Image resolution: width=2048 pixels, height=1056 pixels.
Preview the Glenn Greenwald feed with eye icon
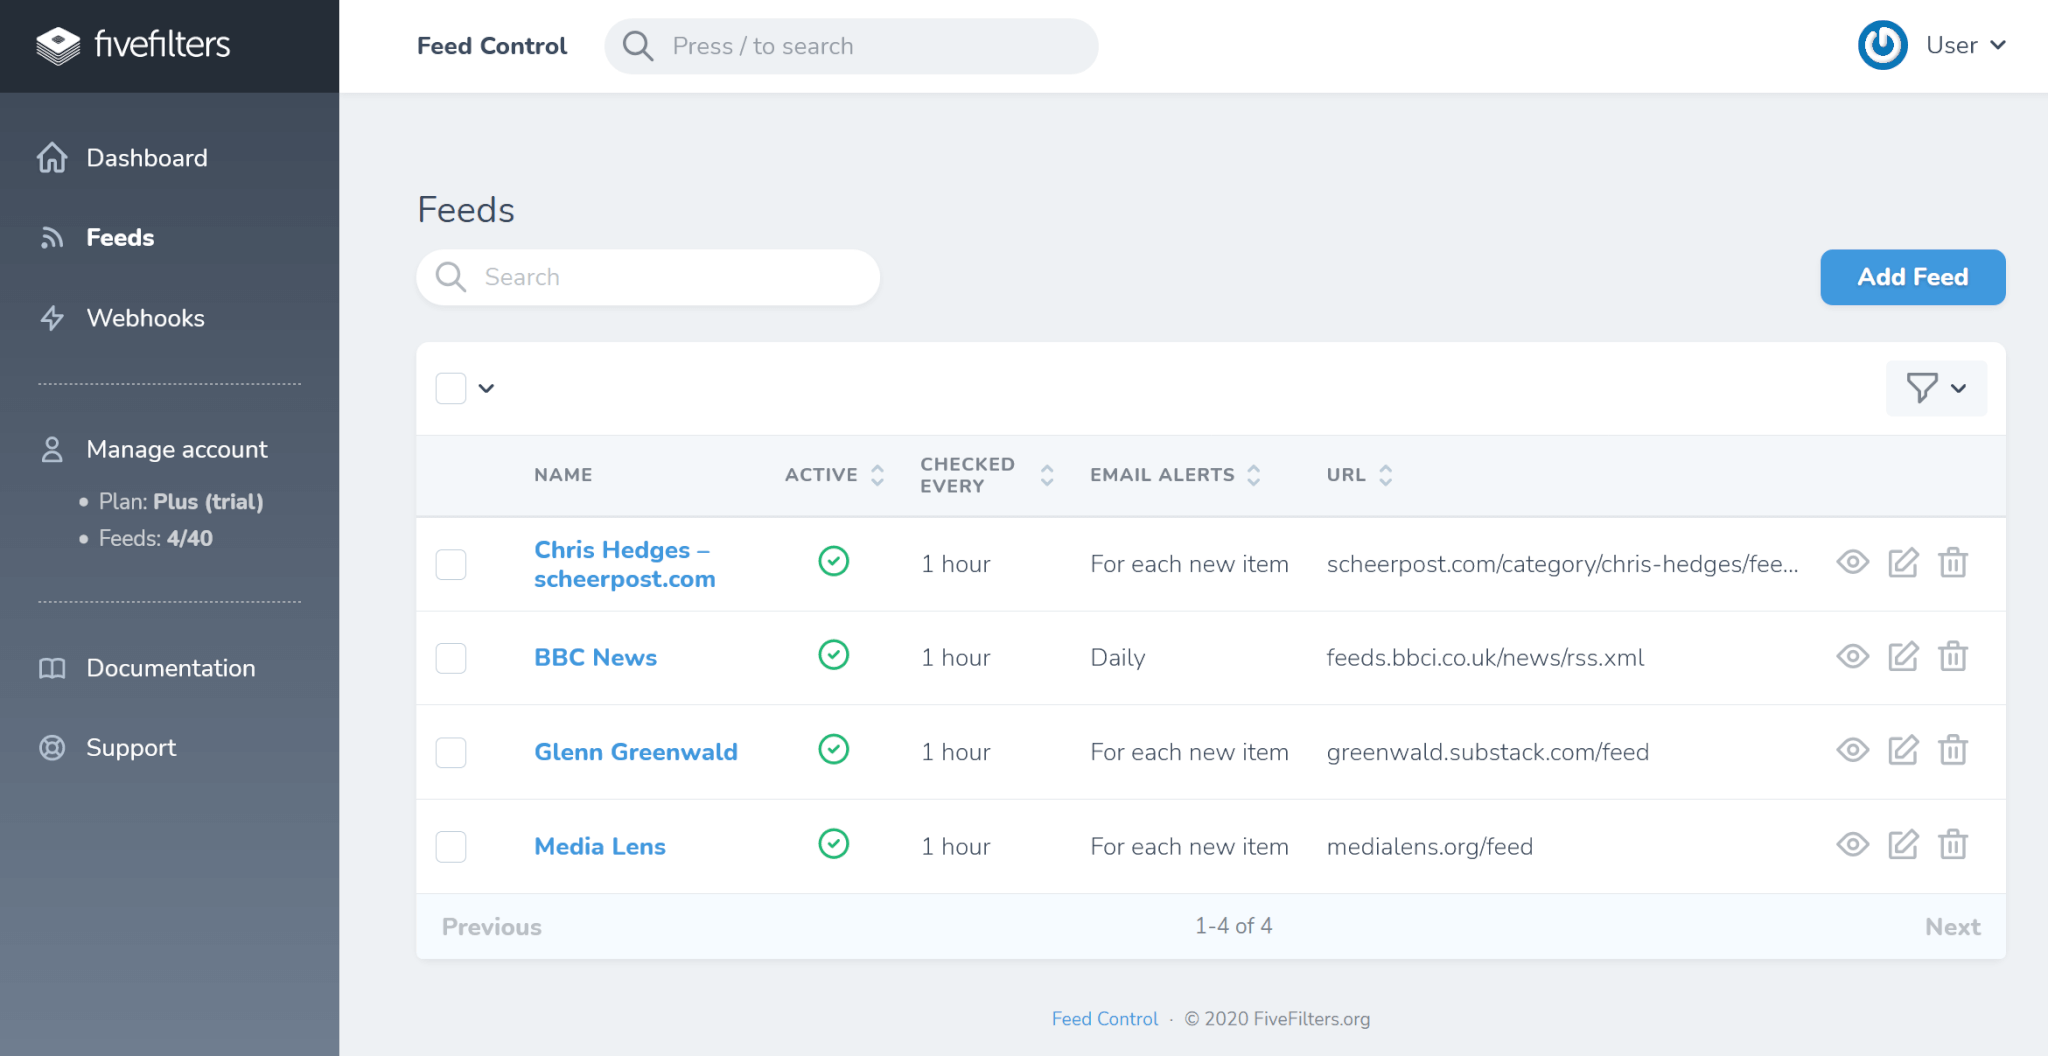(1852, 751)
